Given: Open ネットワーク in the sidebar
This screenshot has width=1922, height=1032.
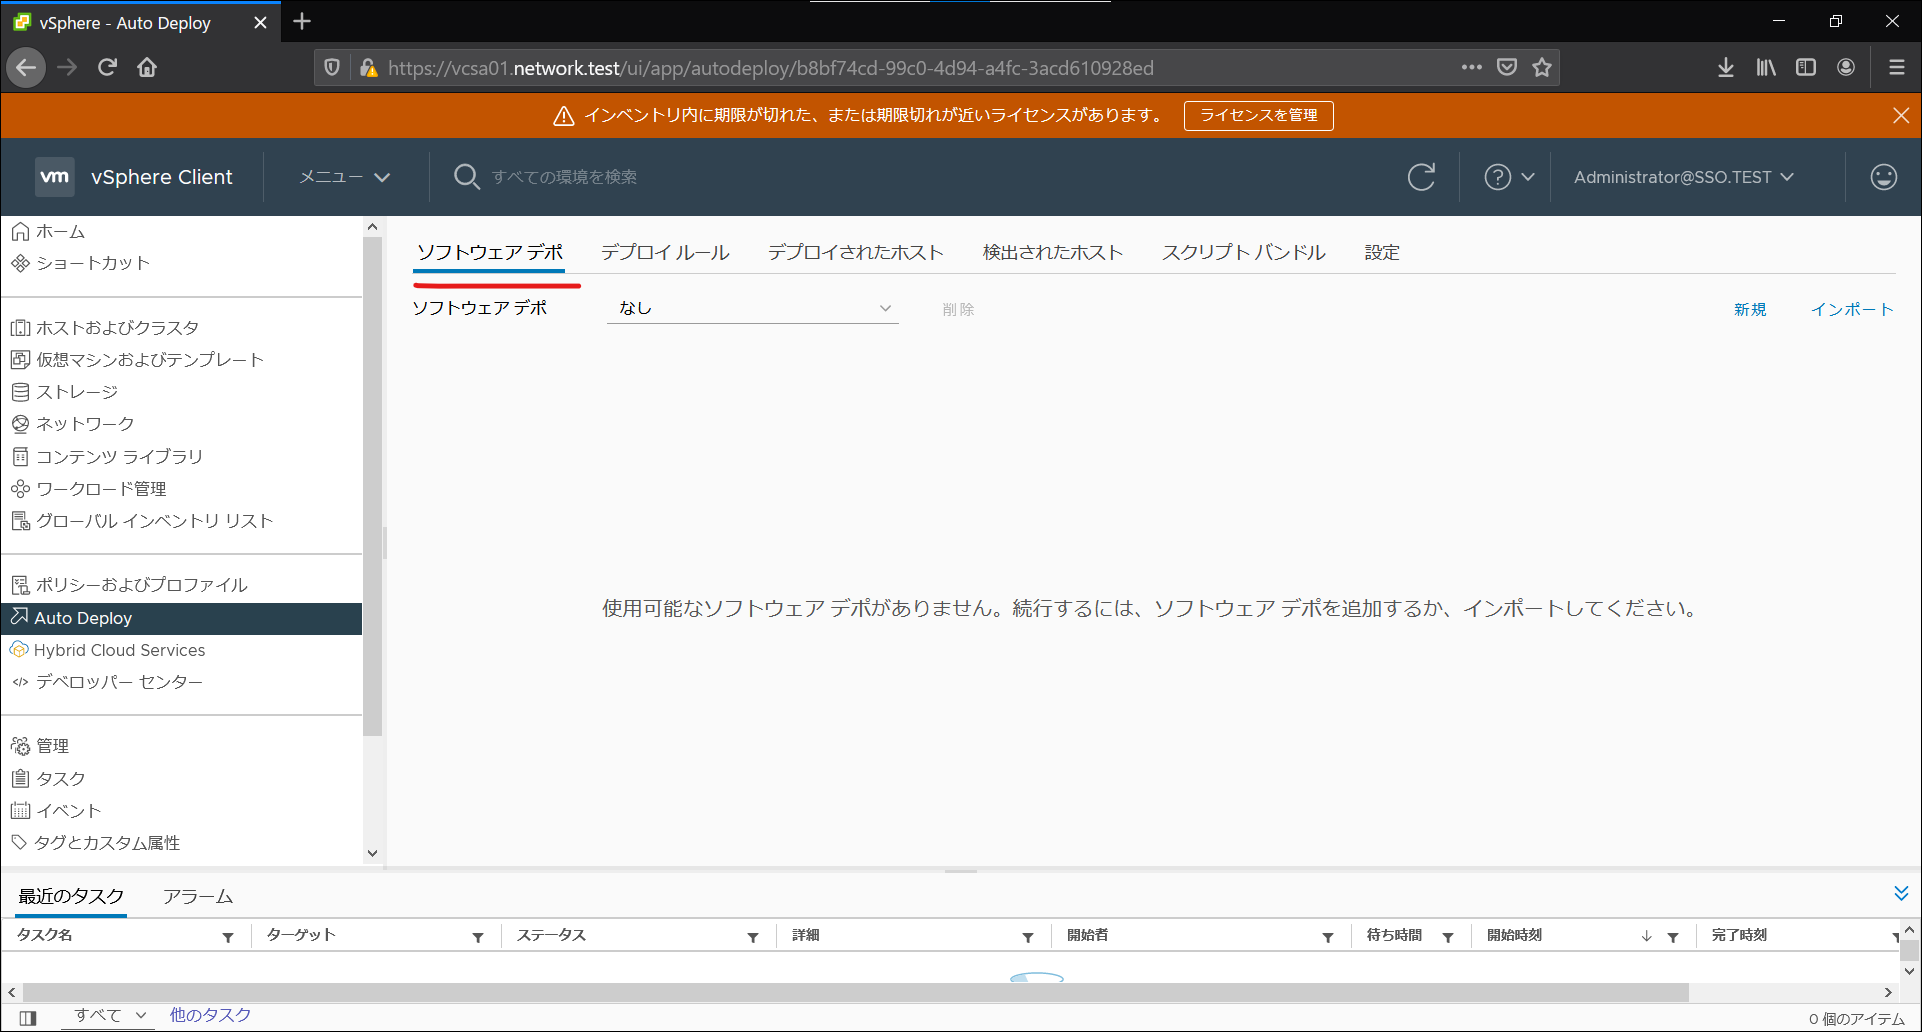Looking at the screenshot, I should click(72, 424).
